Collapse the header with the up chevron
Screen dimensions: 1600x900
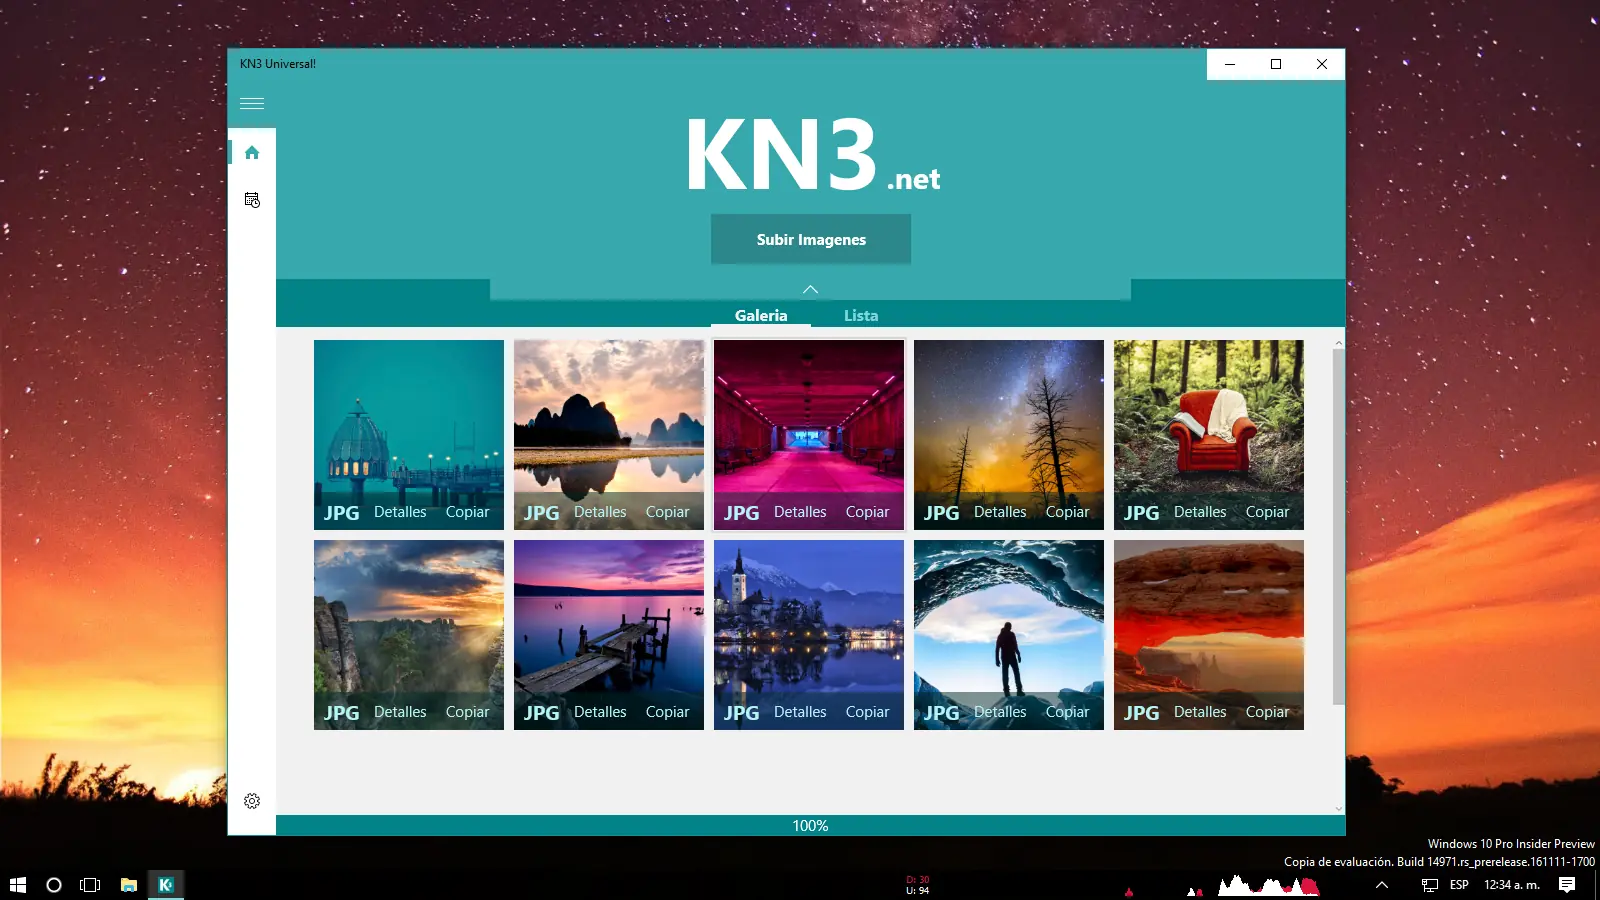811,289
